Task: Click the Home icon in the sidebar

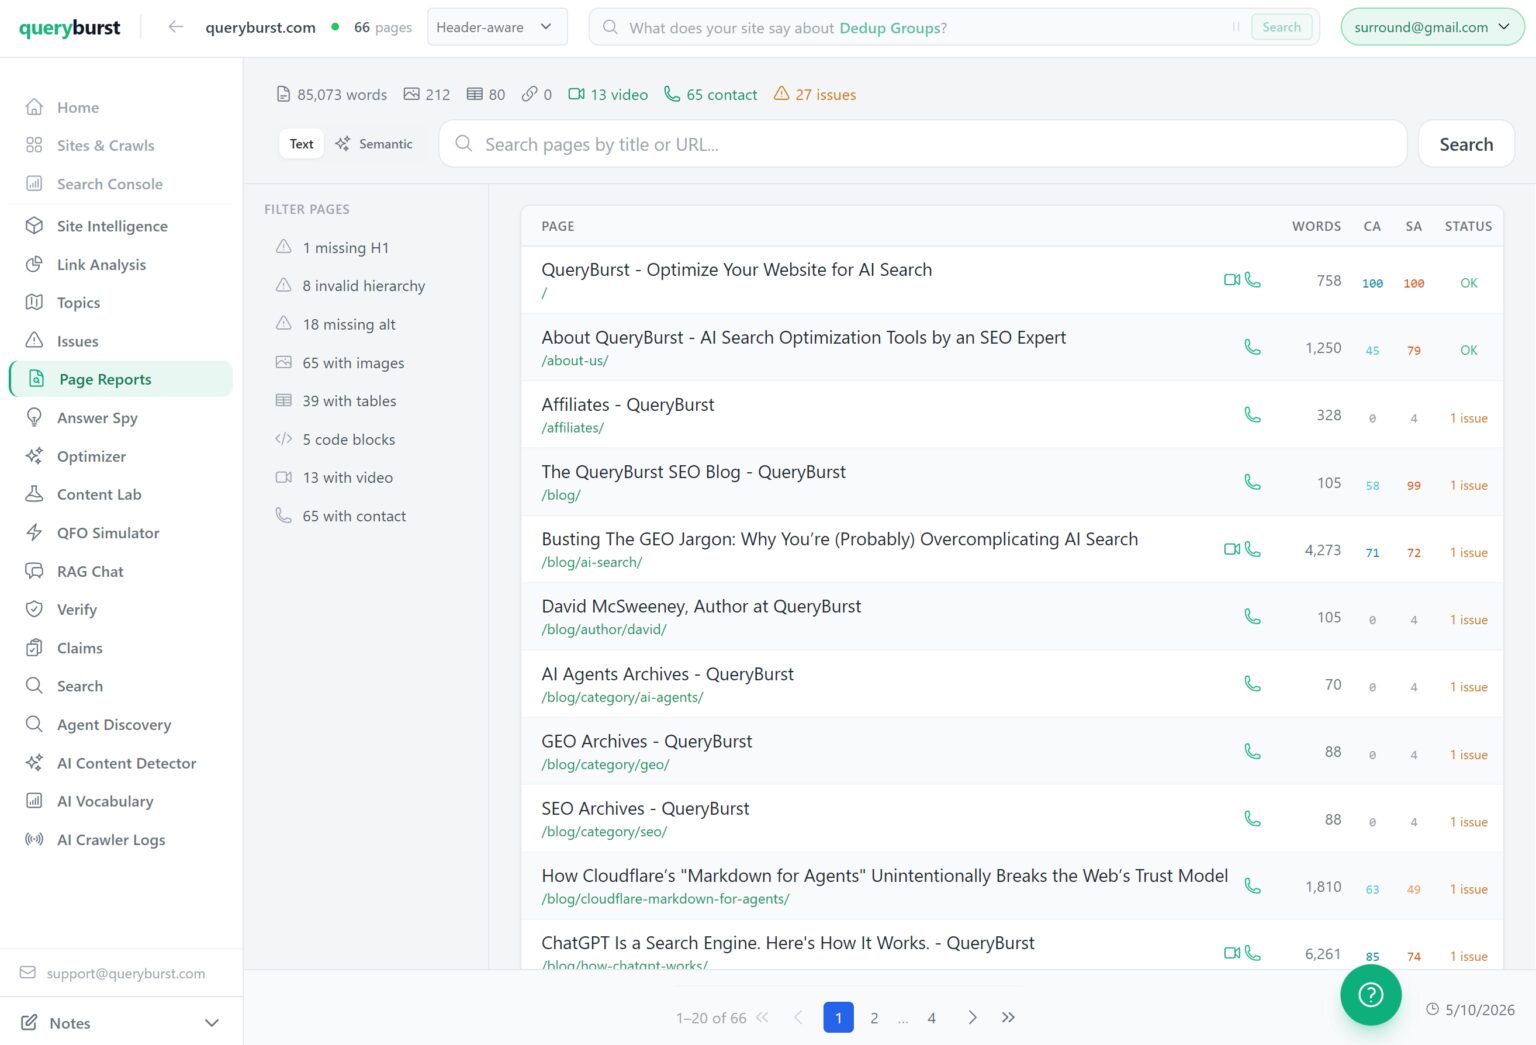Action: pyautogui.click(x=34, y=107)
